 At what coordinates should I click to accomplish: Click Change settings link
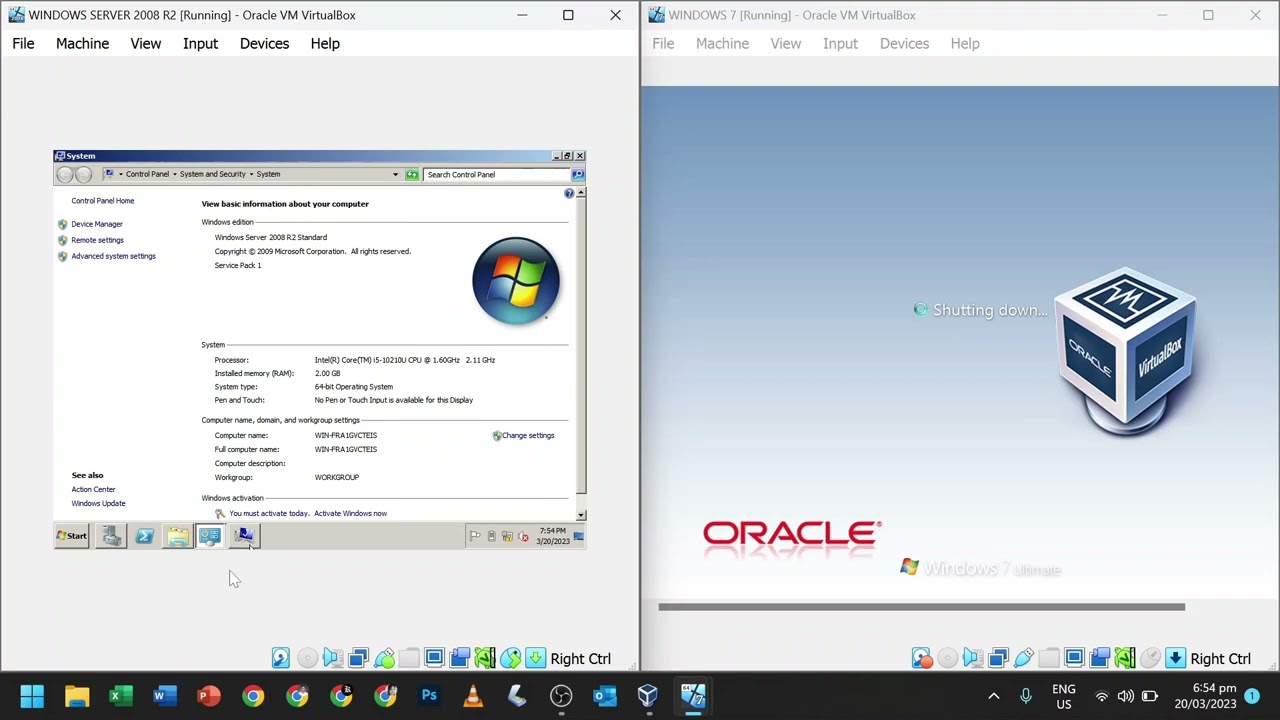pos(528,436)
